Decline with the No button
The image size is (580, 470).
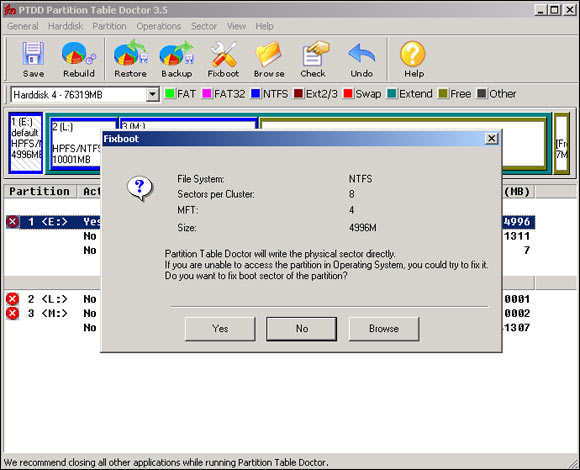(x=301, y=328)
